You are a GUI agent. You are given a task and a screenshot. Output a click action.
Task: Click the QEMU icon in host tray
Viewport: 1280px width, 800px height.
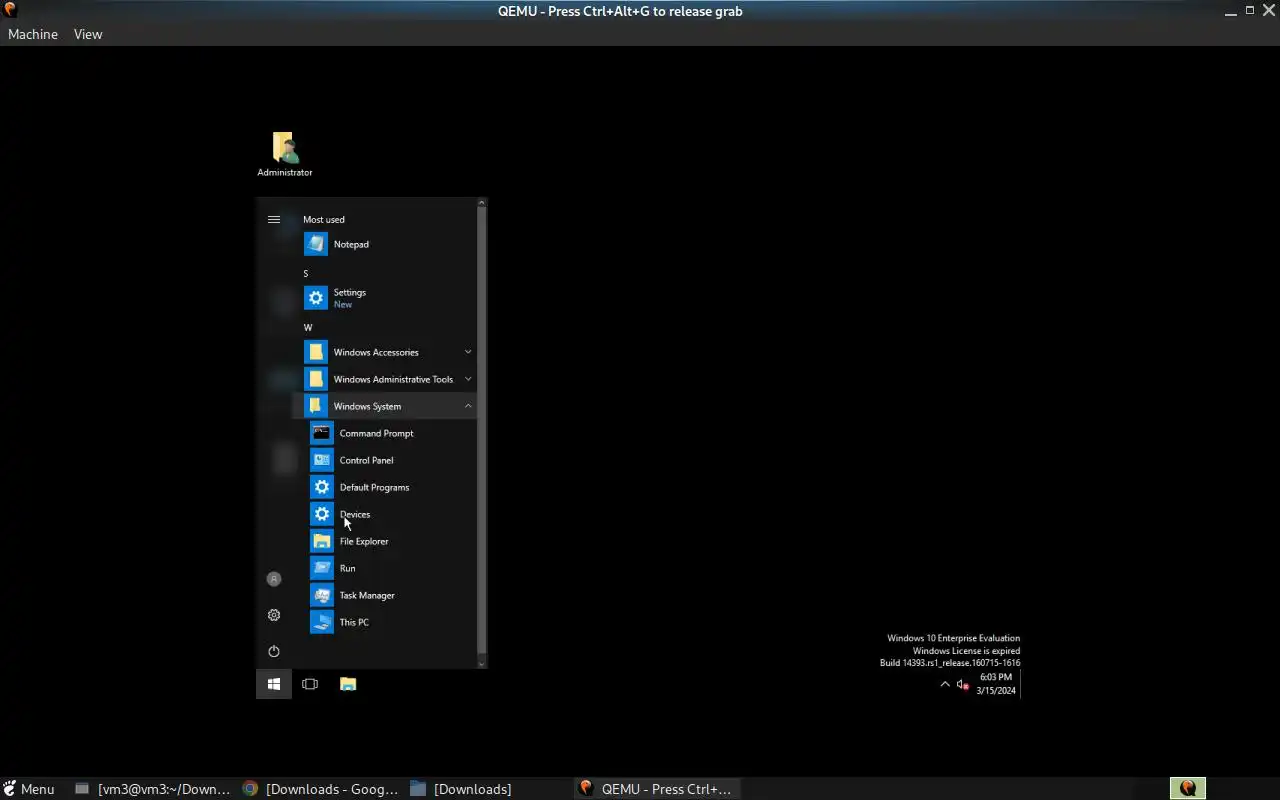pos(1188,788)
